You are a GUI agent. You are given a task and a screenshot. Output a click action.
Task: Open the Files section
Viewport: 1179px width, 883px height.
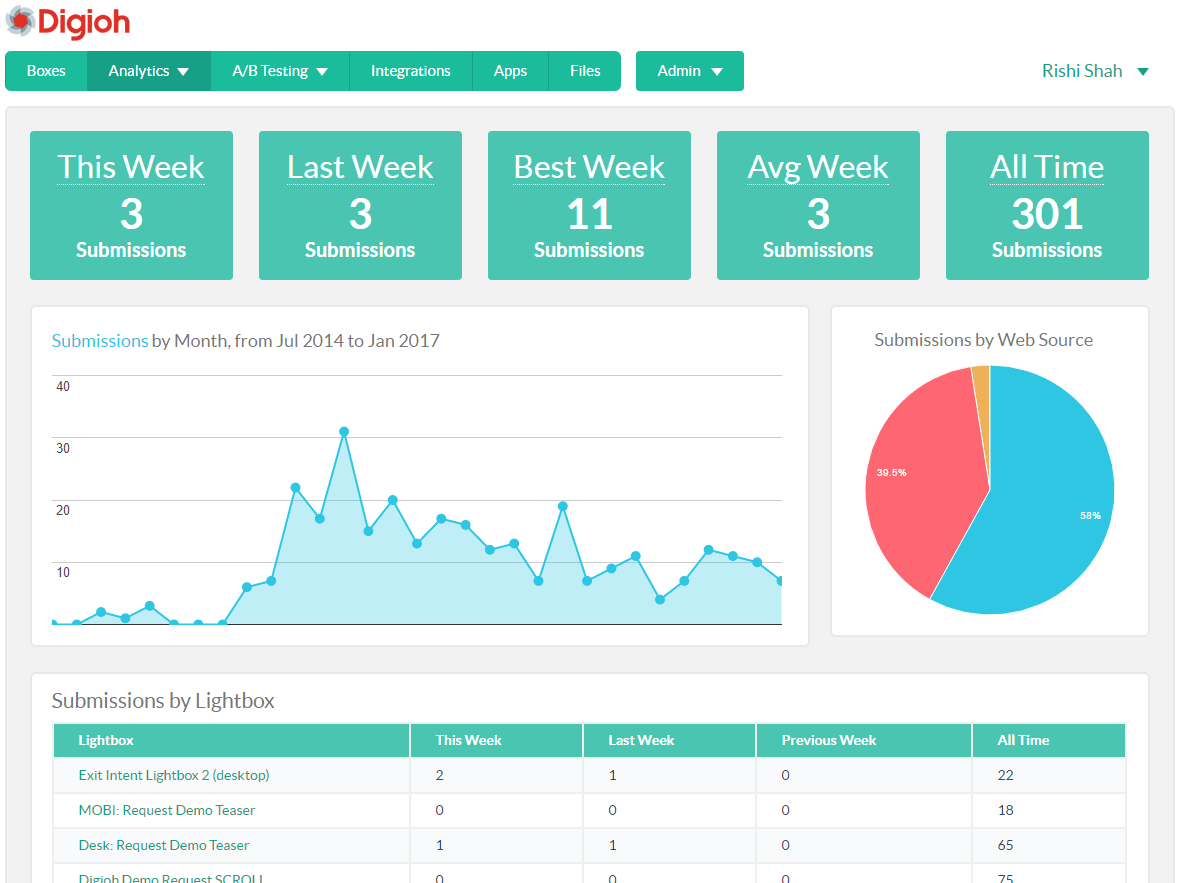(585, 71)
